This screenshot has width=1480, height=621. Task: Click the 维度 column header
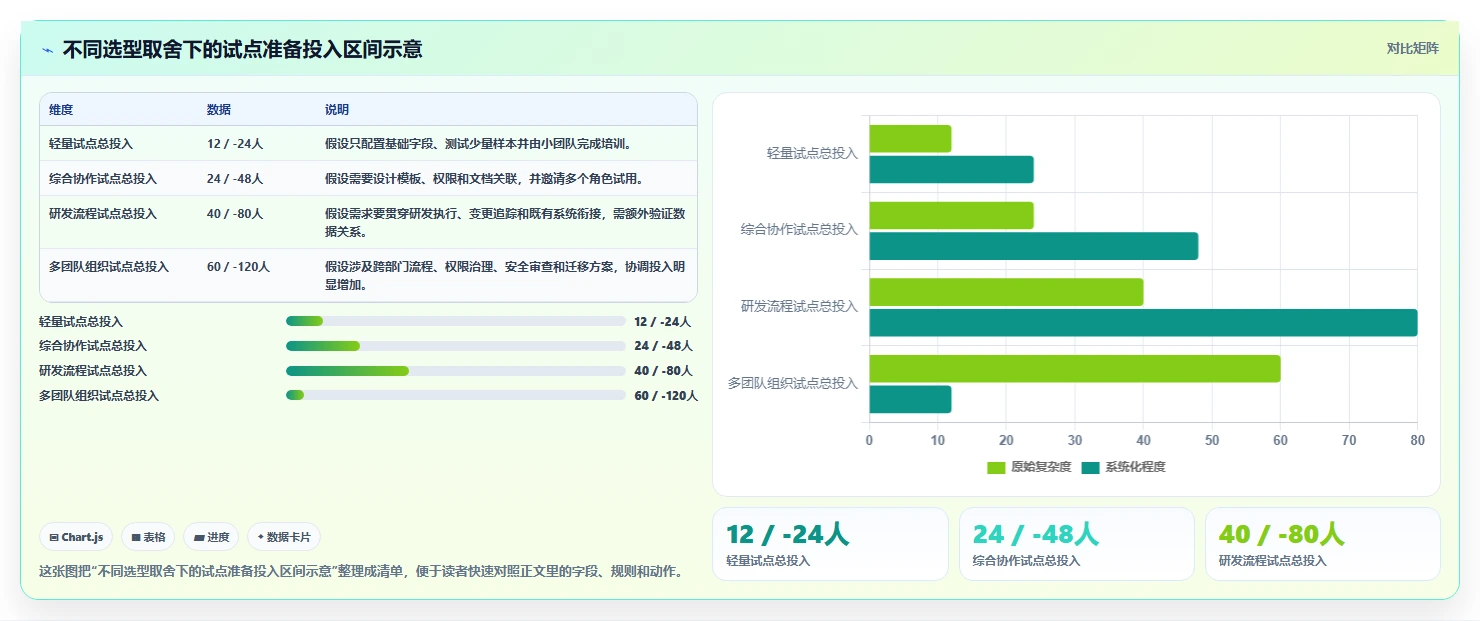pyautogui.click(x=61, y=110)
